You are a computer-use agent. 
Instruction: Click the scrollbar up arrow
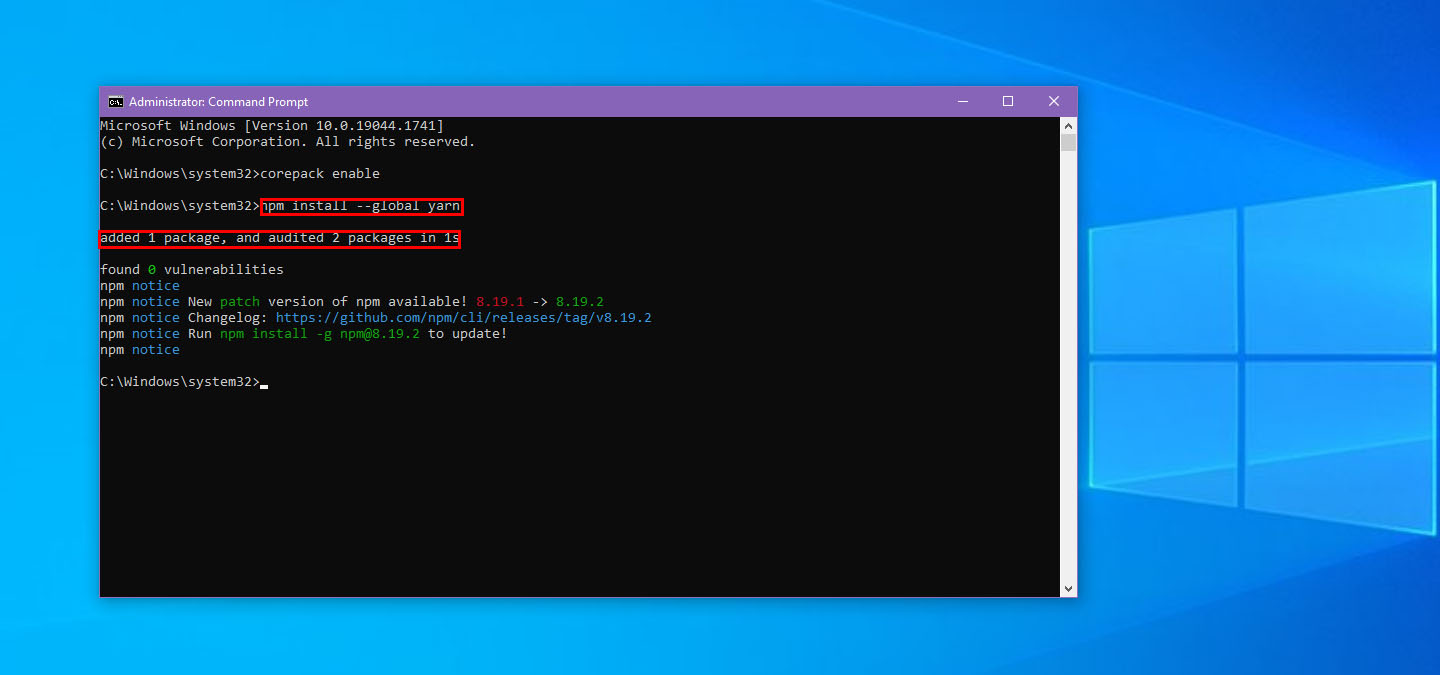(x=1068, y=125)
